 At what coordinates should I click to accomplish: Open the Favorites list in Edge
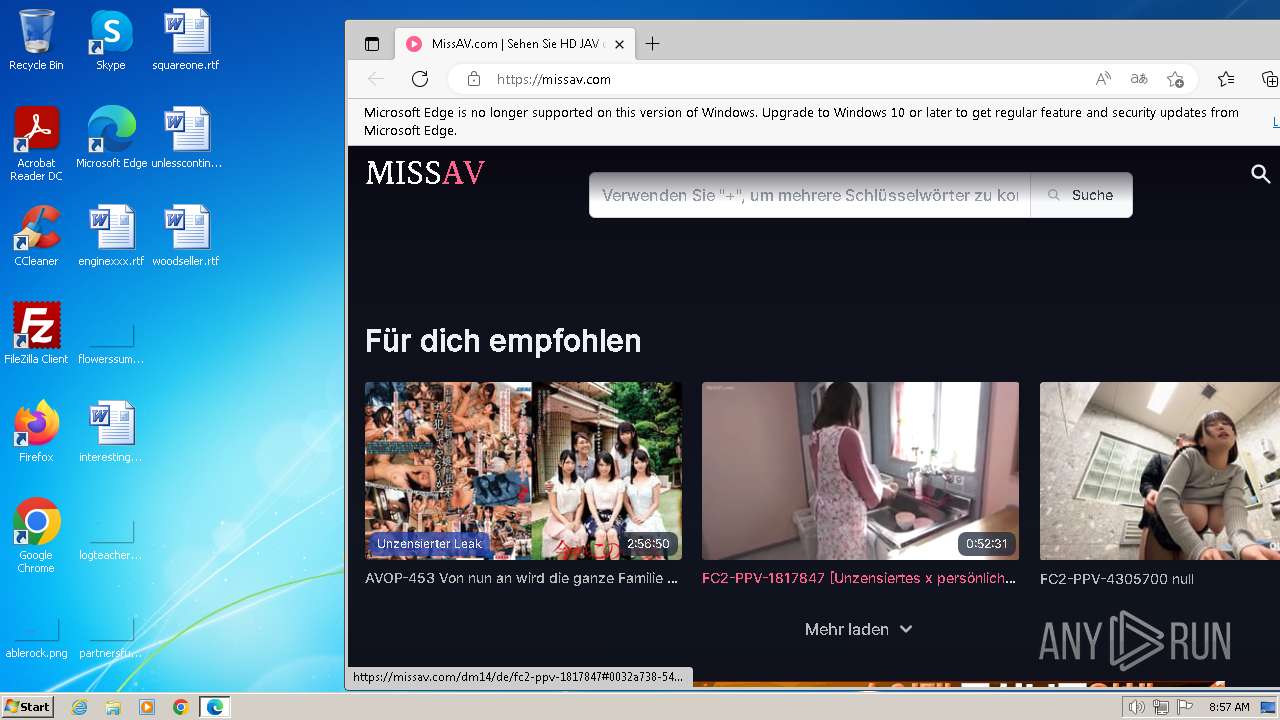[1226, 79]
